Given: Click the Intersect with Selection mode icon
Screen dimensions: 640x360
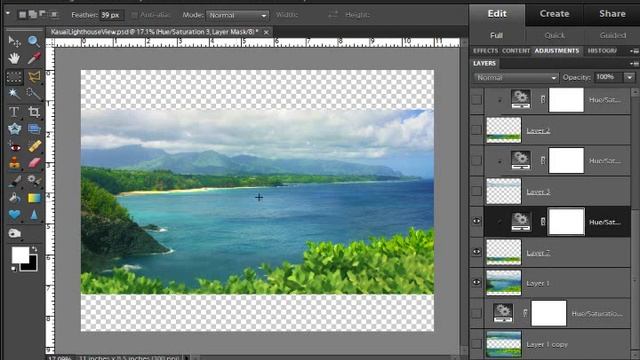Looking at the screenshot, I should [x=53, y=15].
